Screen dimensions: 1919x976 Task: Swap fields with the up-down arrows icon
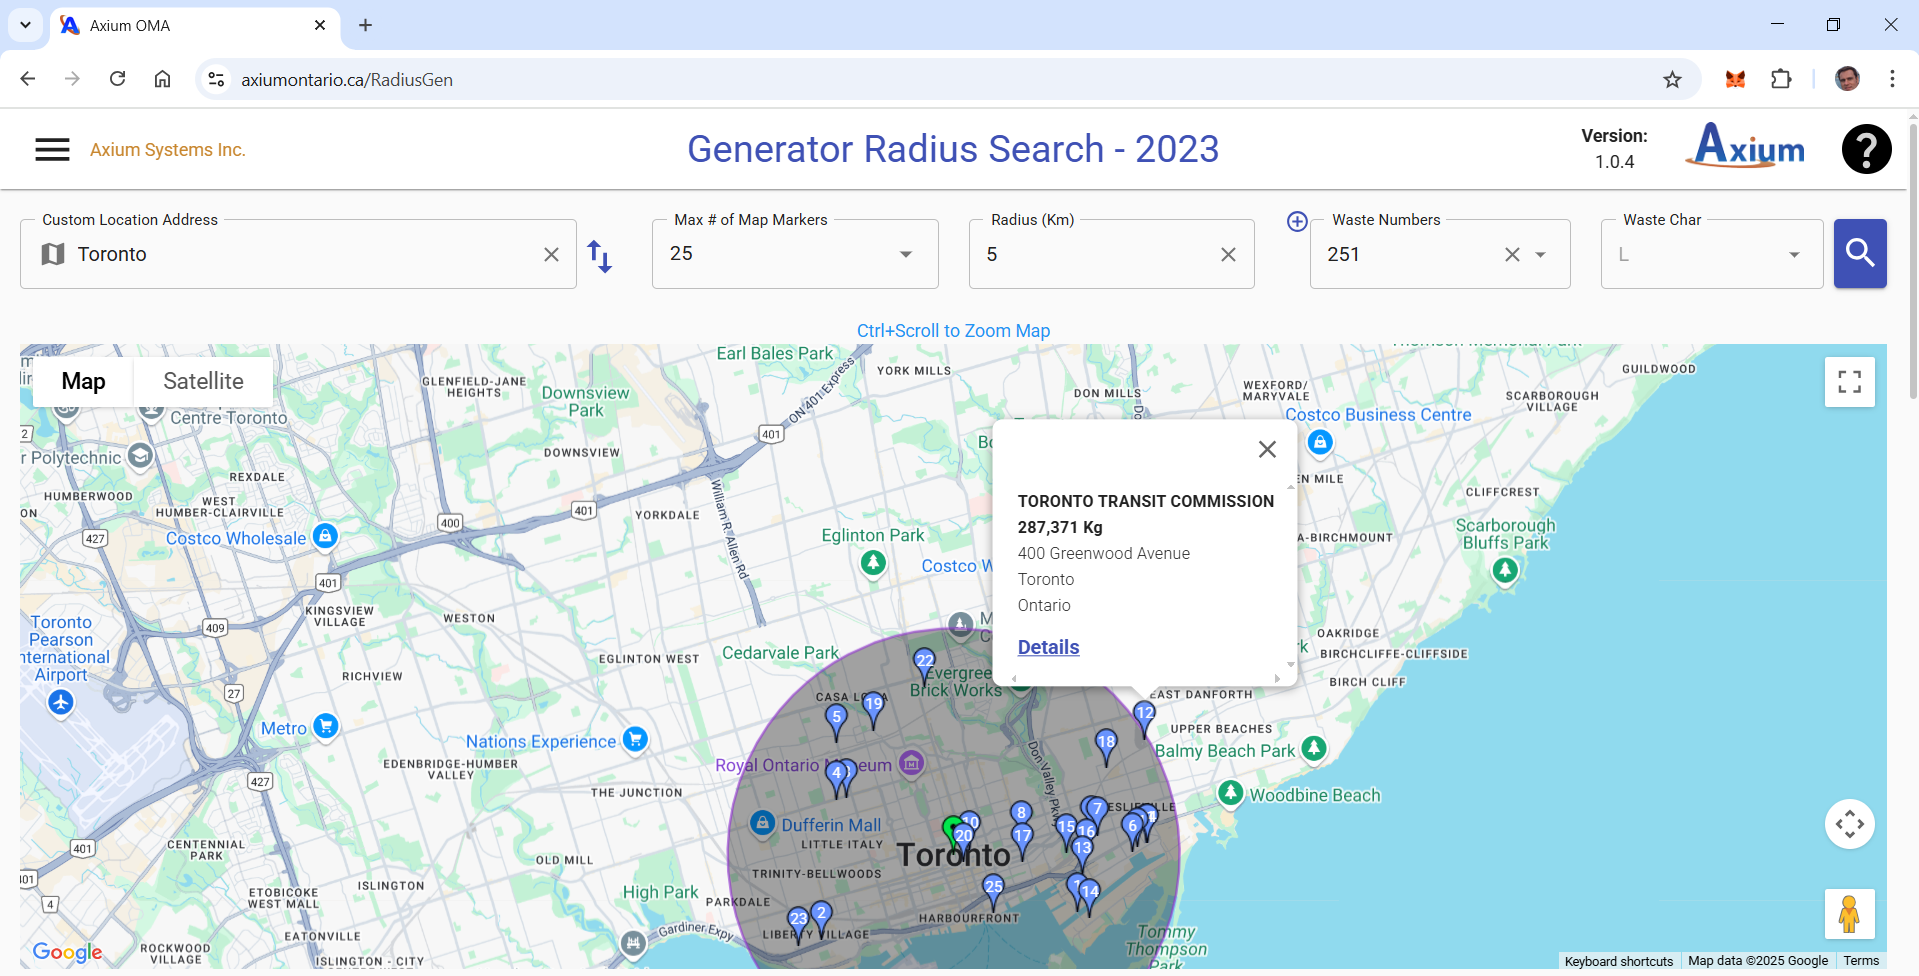tap(599, 256)
